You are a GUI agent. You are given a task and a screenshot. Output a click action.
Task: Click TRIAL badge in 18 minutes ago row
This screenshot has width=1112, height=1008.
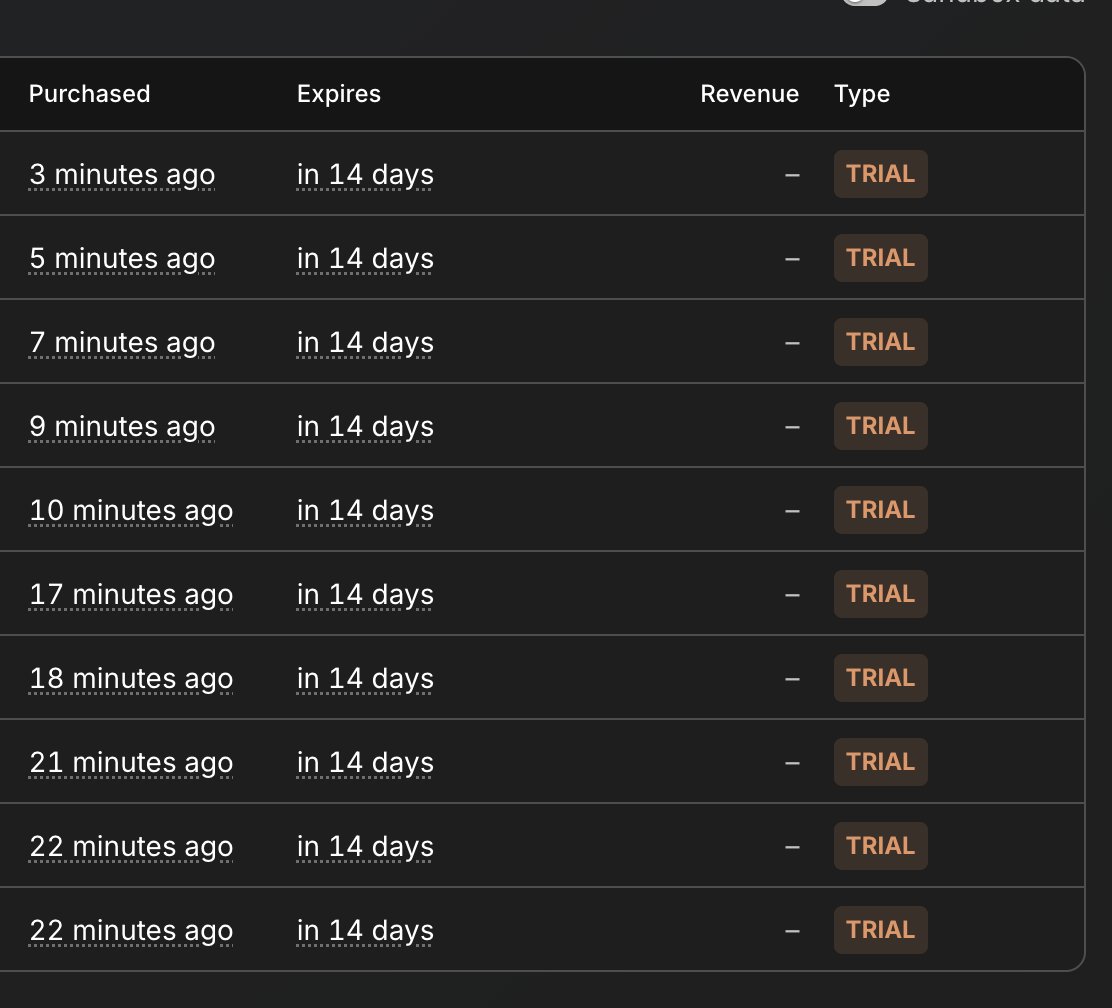(x=880, y=677)
